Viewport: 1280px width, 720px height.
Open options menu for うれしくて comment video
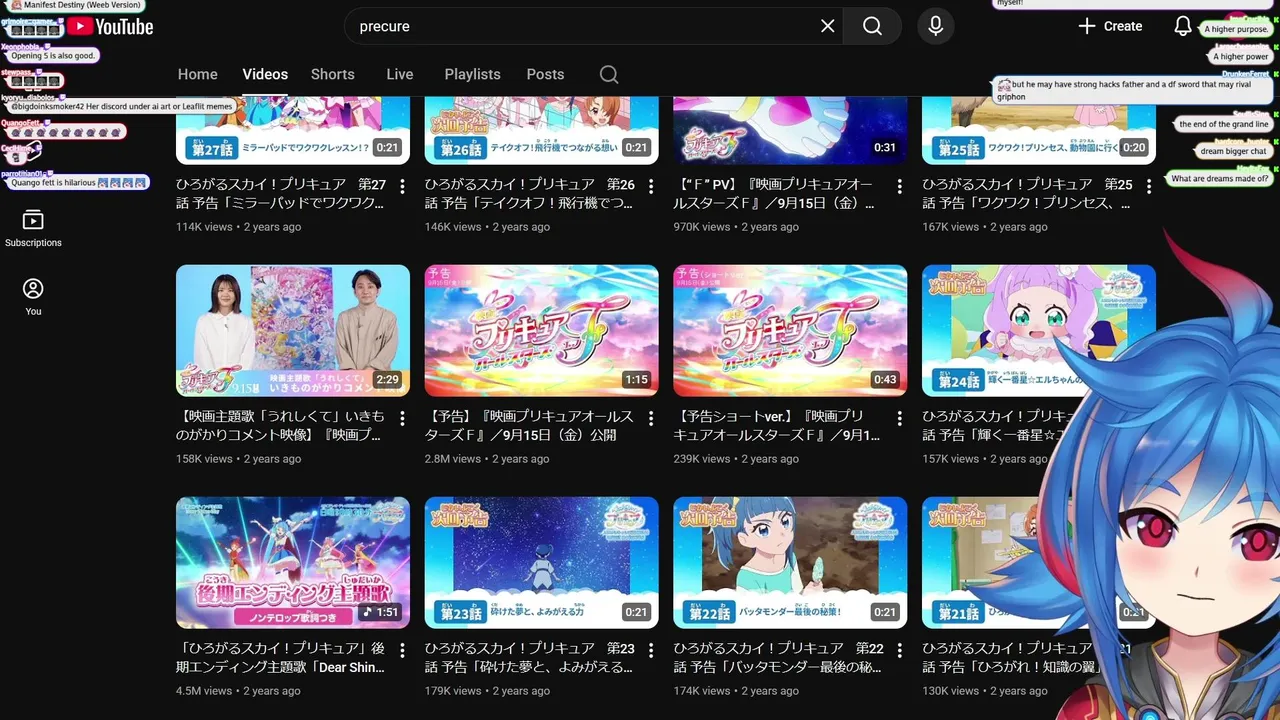pyautogui.click(x=402, y=418)
